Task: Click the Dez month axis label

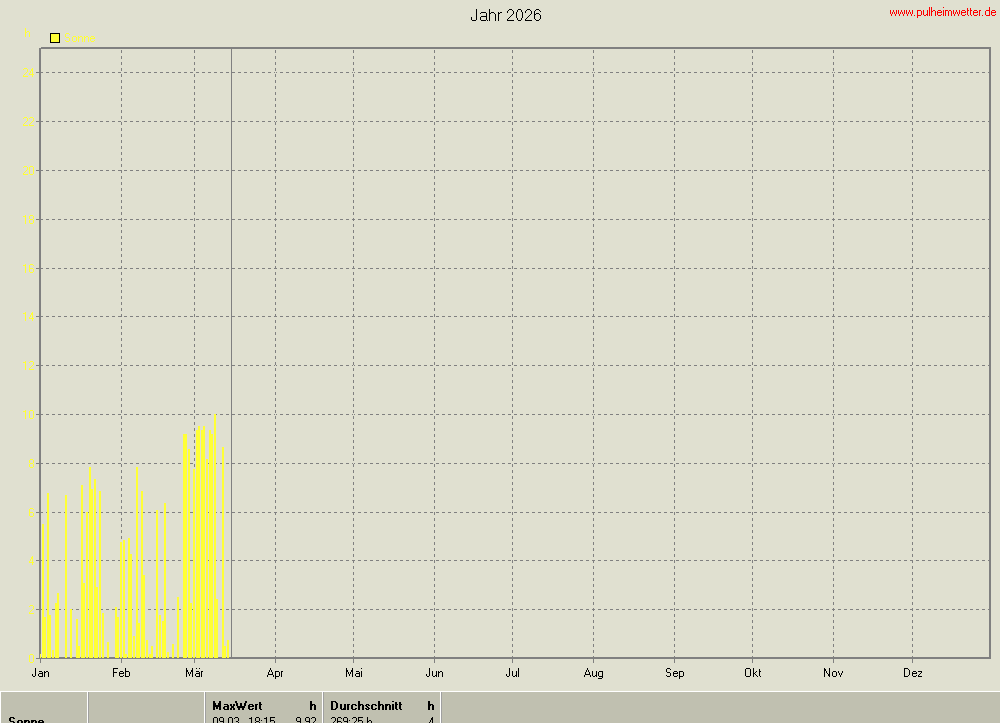Action: (x=912, y=673)
